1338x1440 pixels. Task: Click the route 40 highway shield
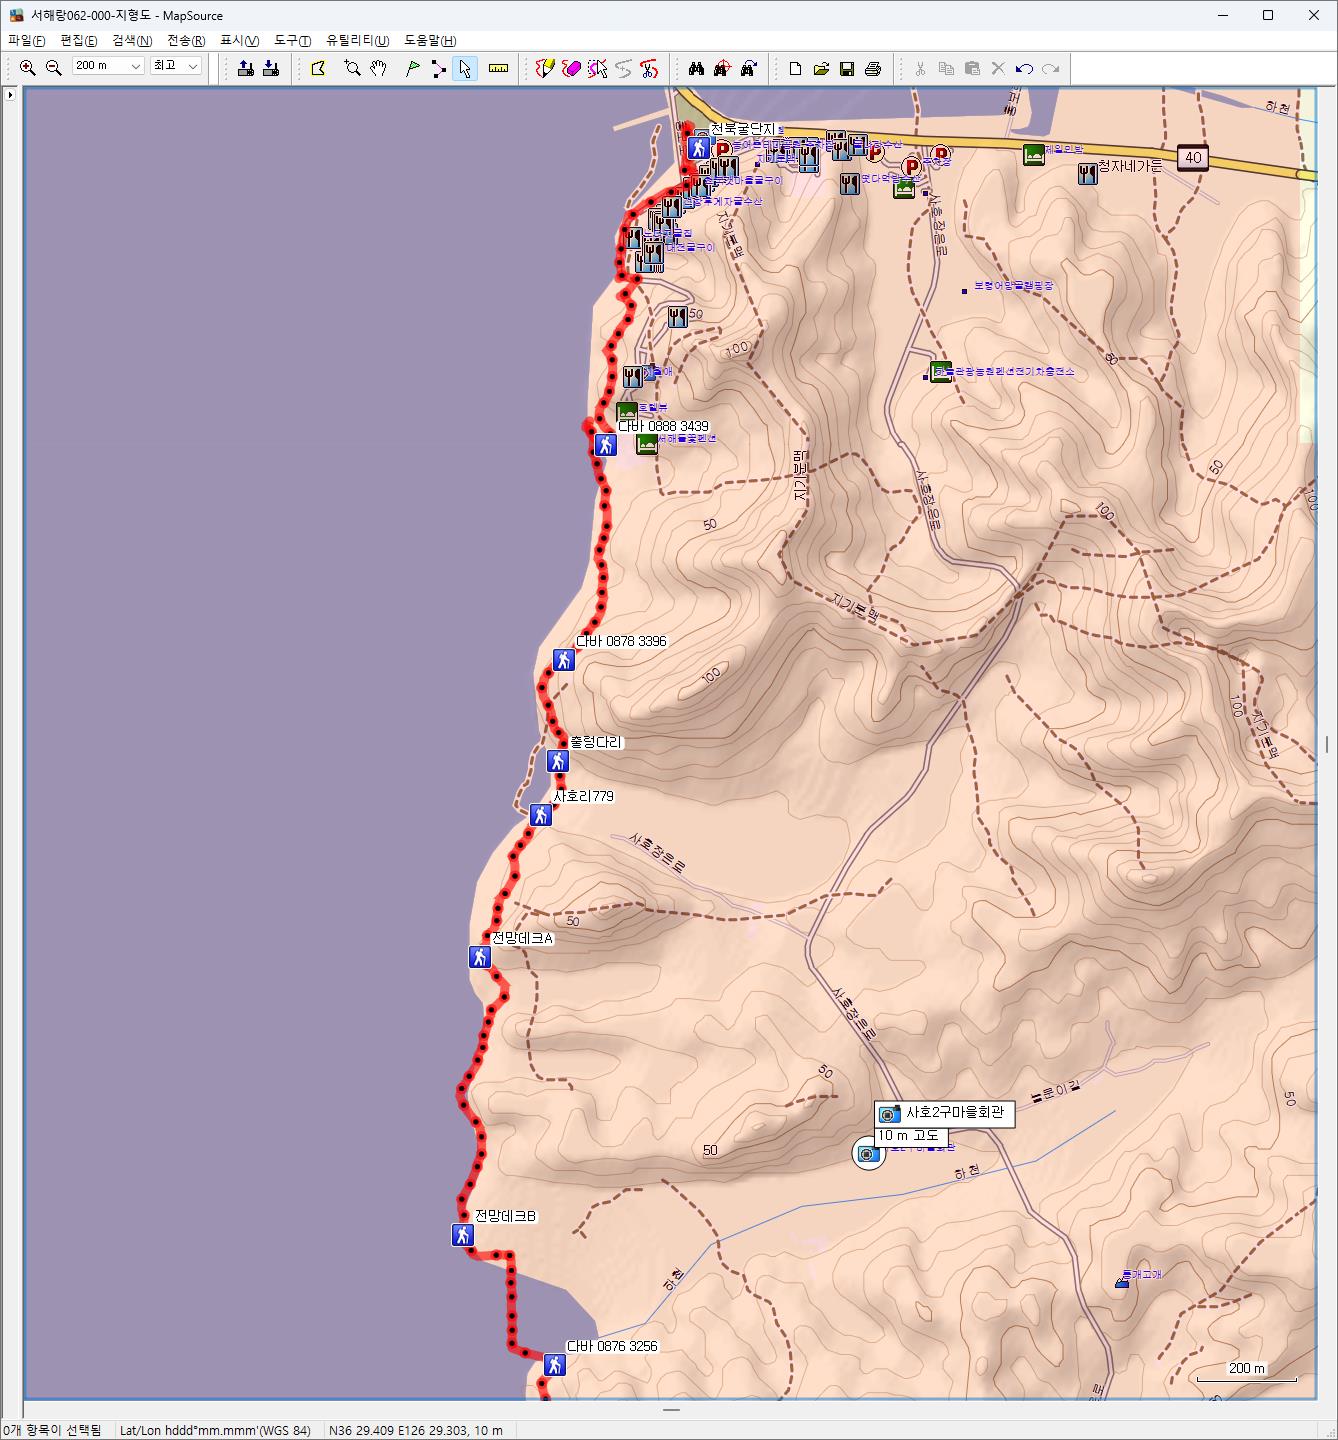pos(1193,158)
